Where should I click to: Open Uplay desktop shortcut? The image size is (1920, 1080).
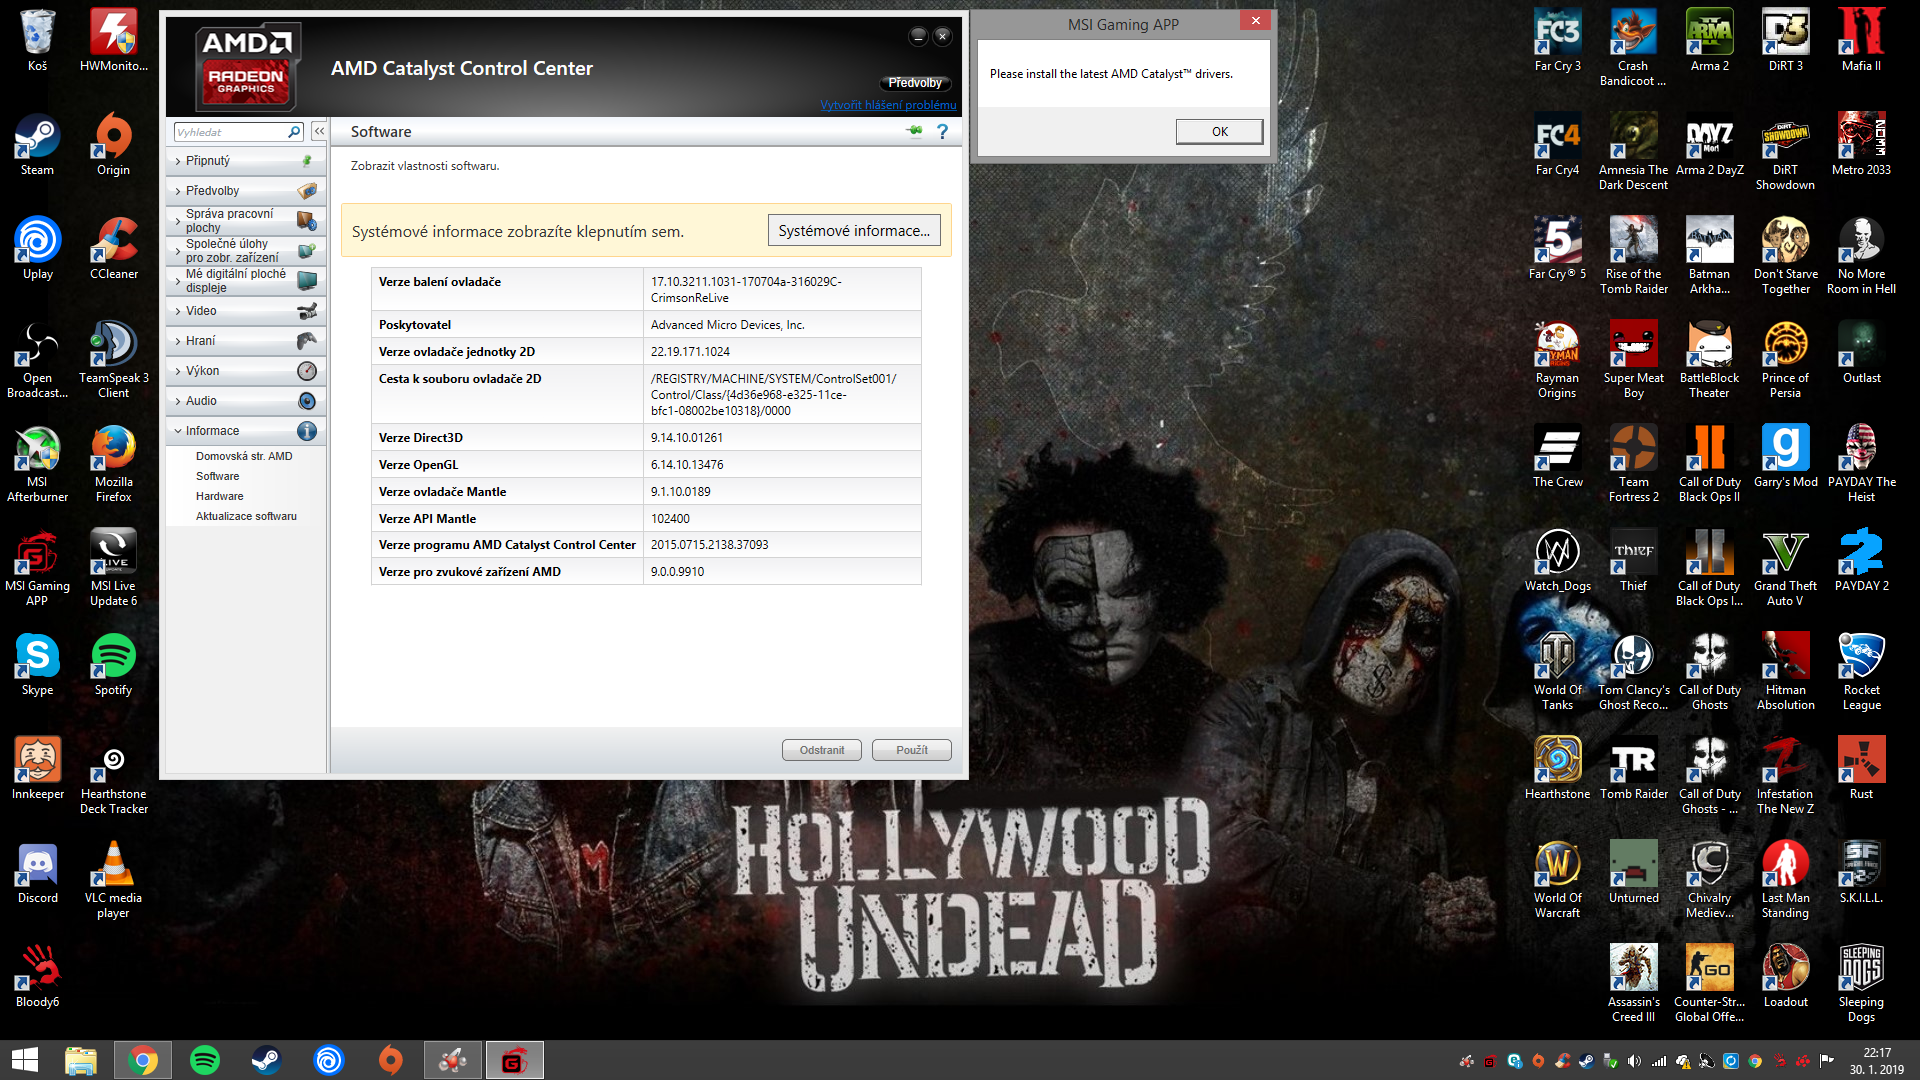tap(37, 249)
